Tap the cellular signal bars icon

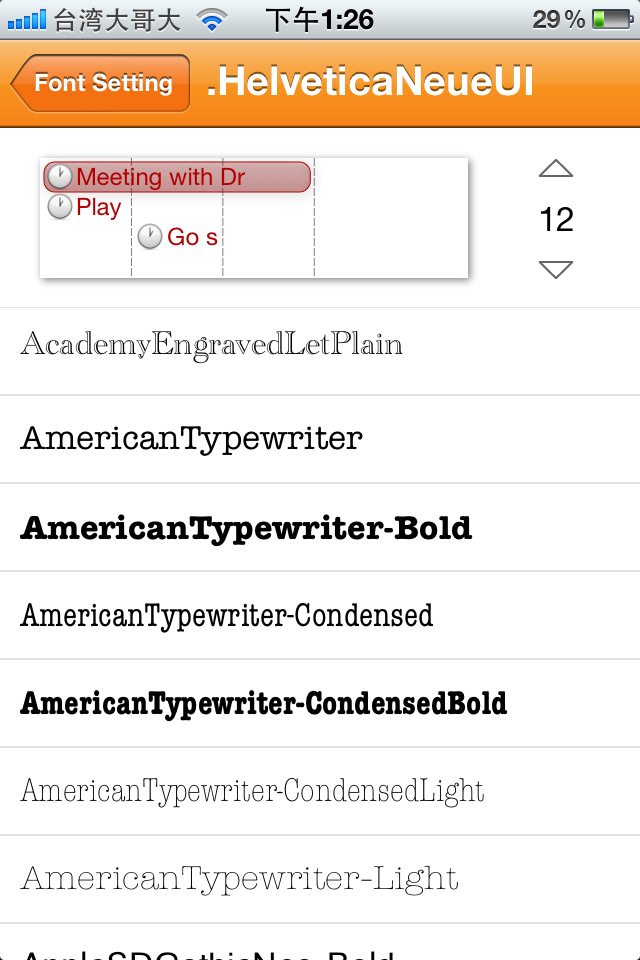pyautogui.click(x=27, y=19)
